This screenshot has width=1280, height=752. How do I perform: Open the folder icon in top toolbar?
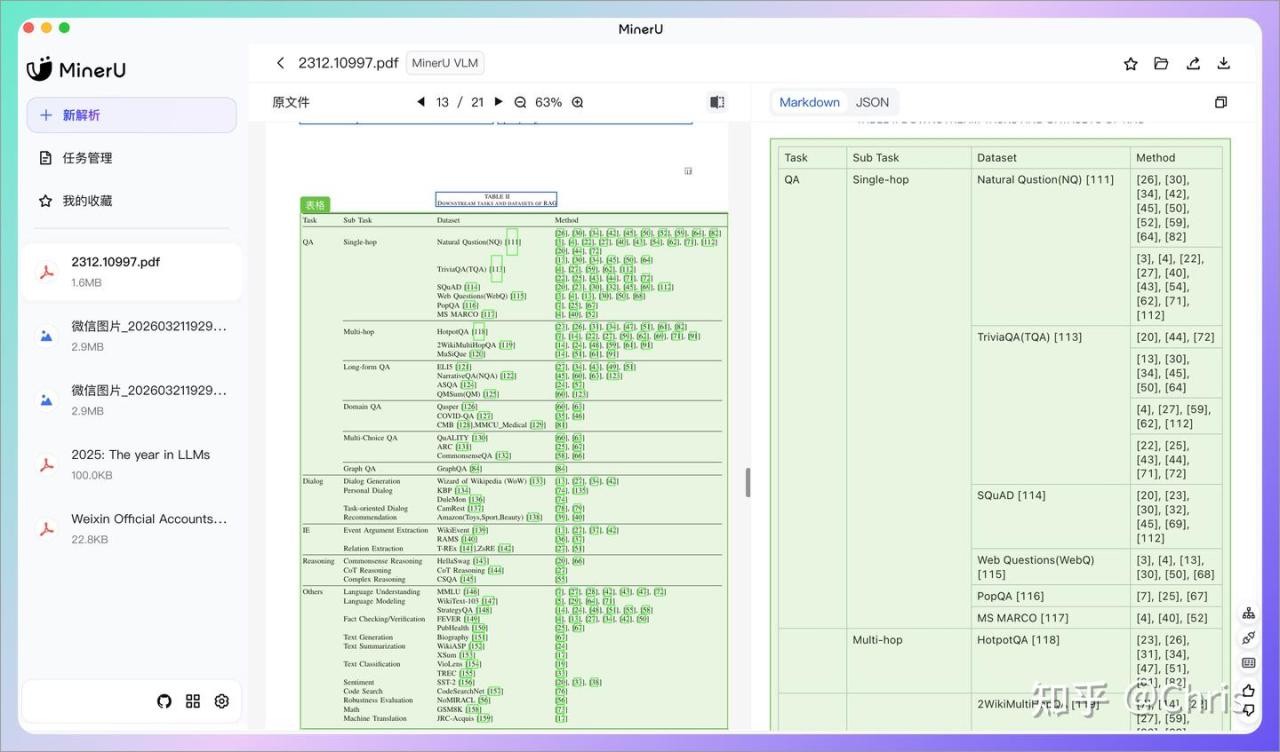(x=1161, y=64)
